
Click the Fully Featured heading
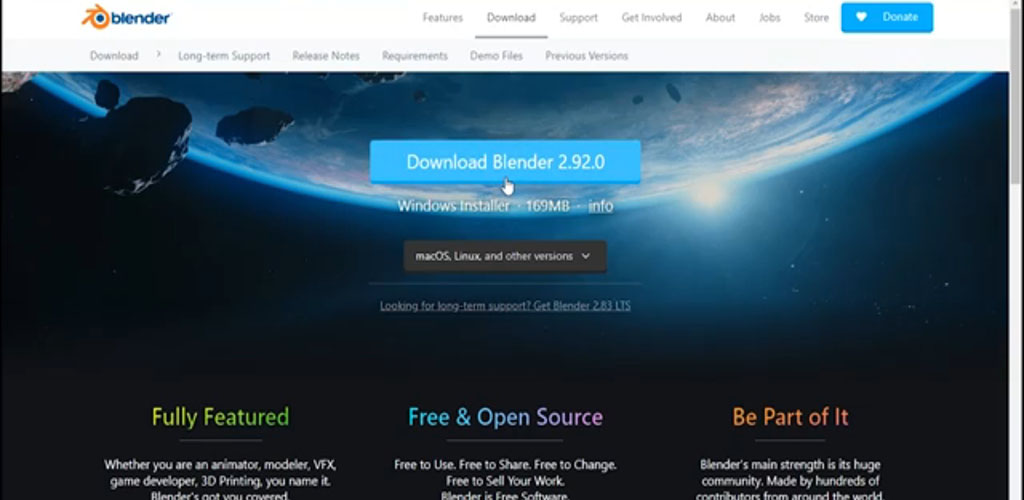(x=221, y=417)
